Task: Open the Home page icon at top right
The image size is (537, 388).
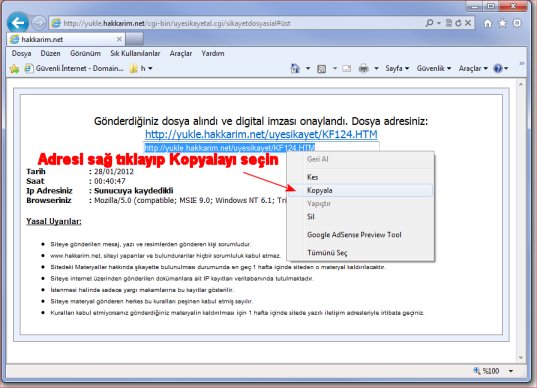Action: pyautogui.click(x=488, y=23)
